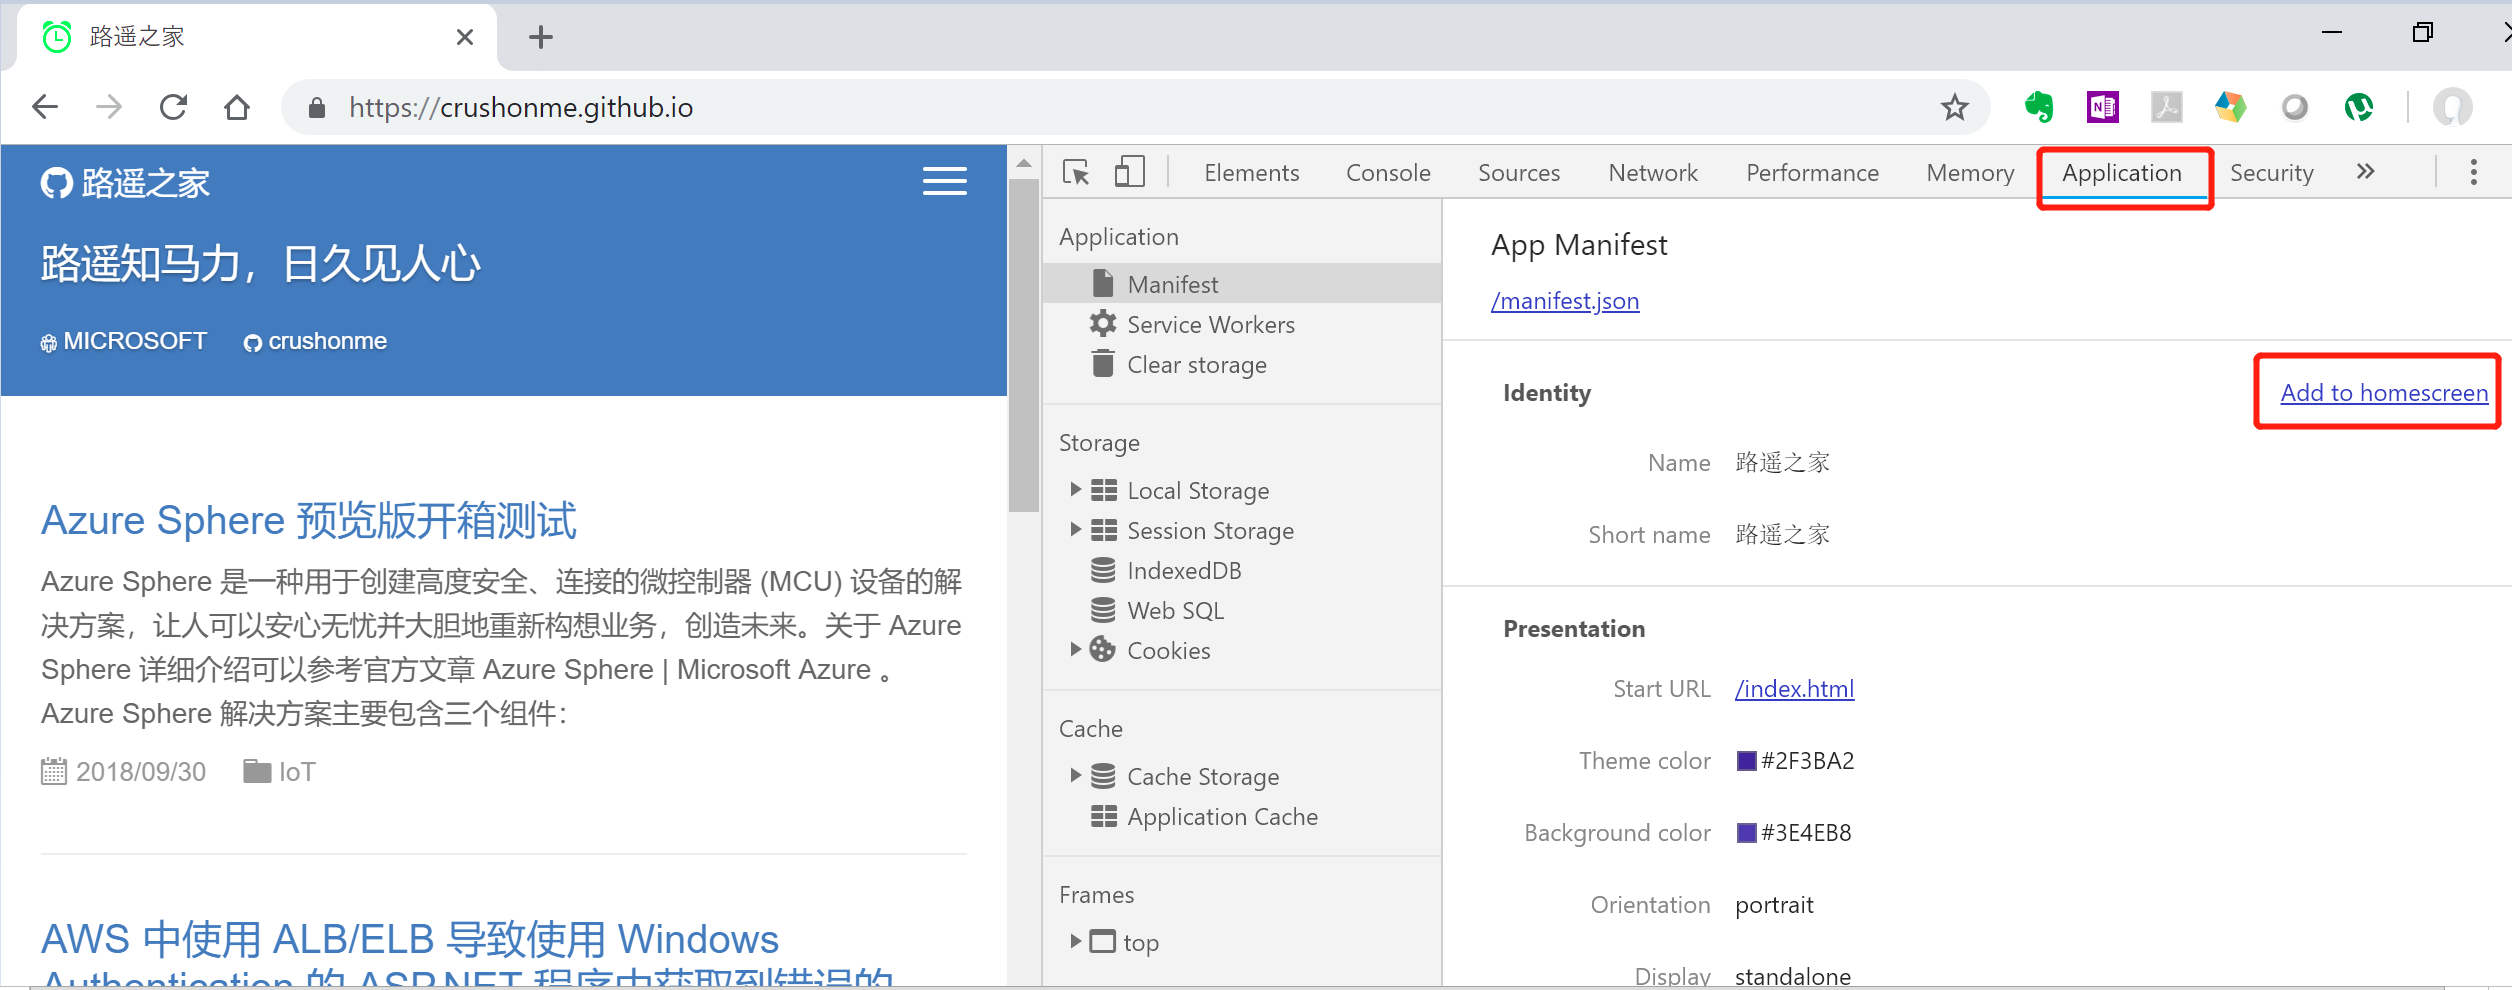Click the Background color #3E4EB8 swatch
This screenshot has width=2512, height=990.
(x=1746, y=833)
